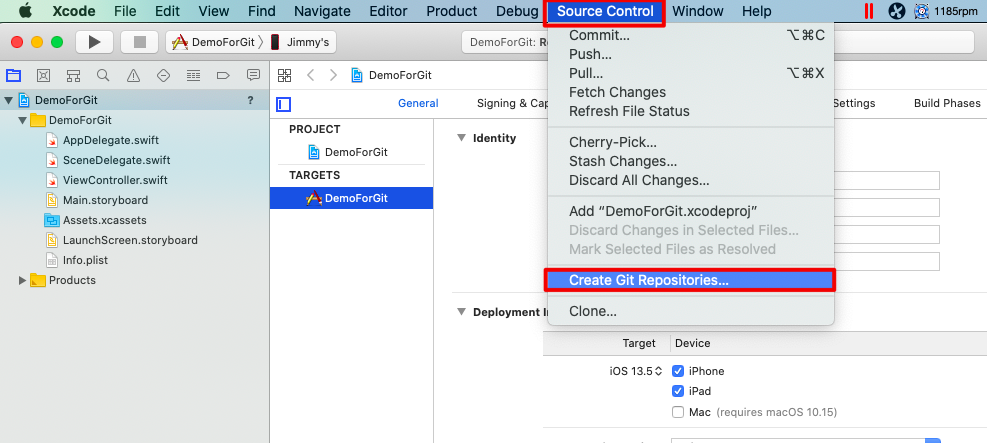Toggle the iPhone device checkbox

tap(678, 371)
